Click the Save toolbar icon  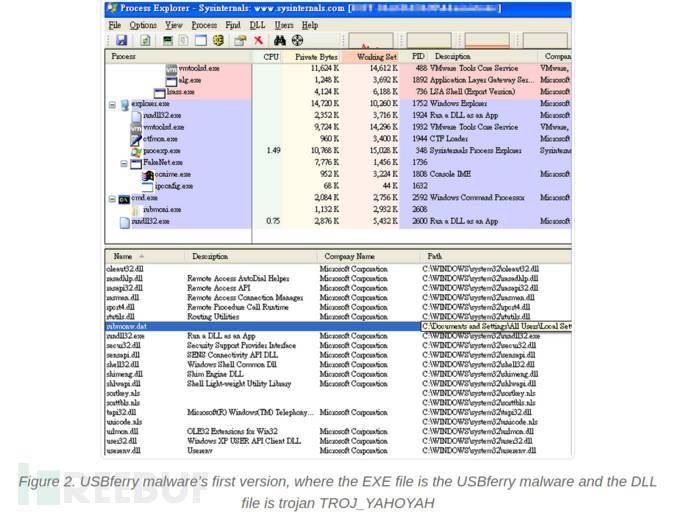[x=121, y=40]
